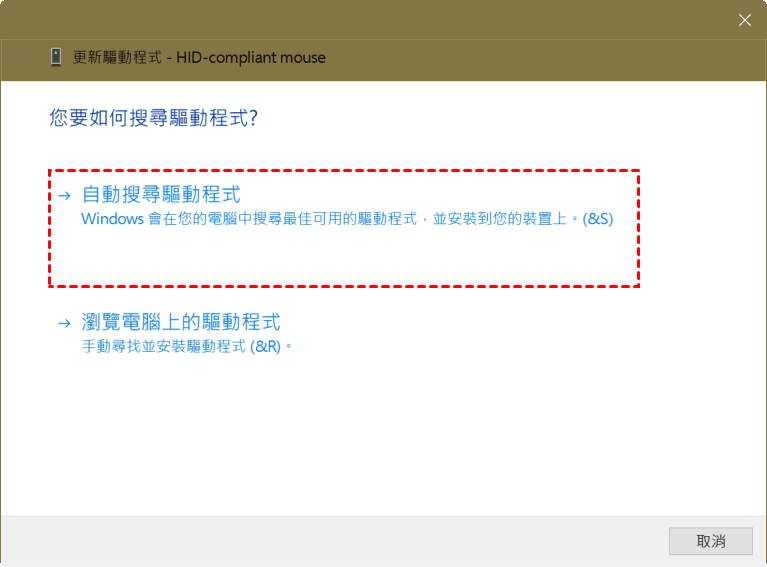Click the dimmed back arrow in header
767x567 pixels.
tap(17, 57)
